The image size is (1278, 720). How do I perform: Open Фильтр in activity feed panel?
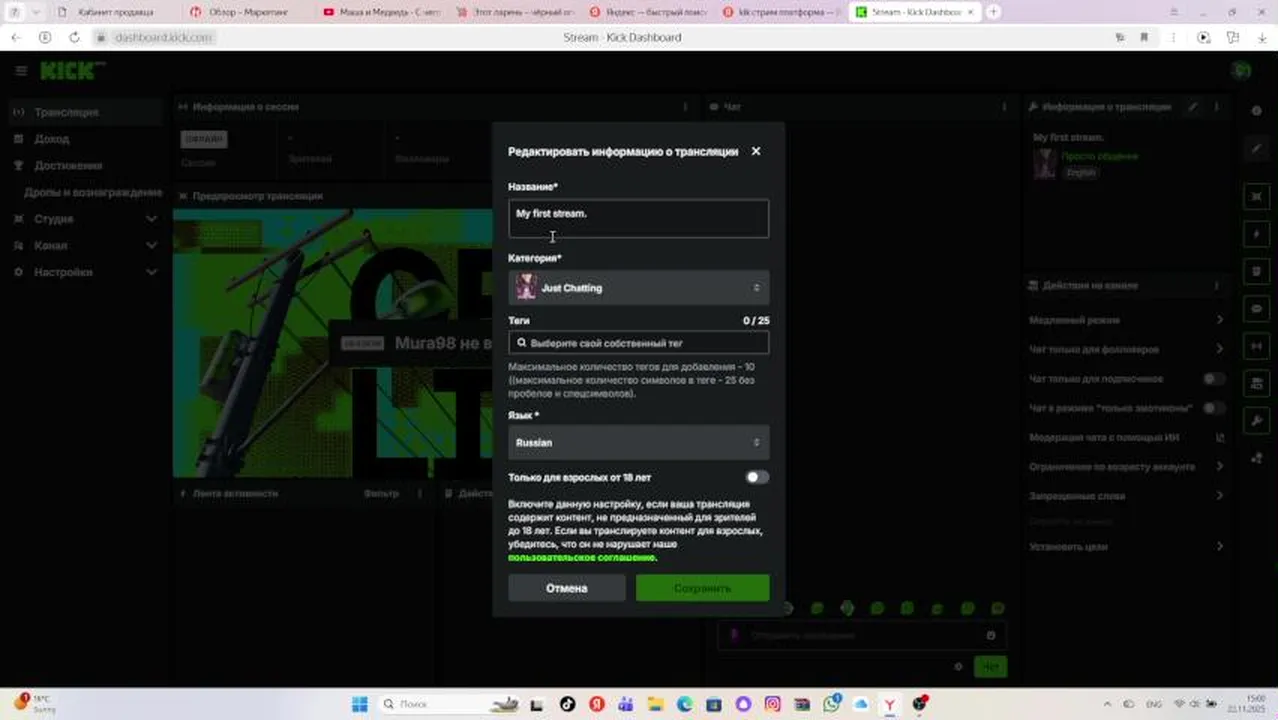pos(381,493)
